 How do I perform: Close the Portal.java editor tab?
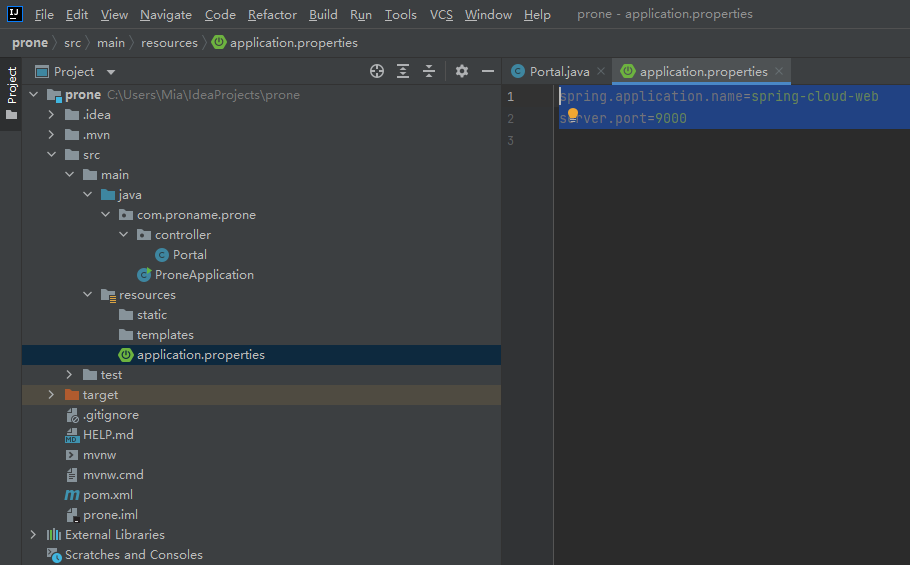click(x=601, y=71)
